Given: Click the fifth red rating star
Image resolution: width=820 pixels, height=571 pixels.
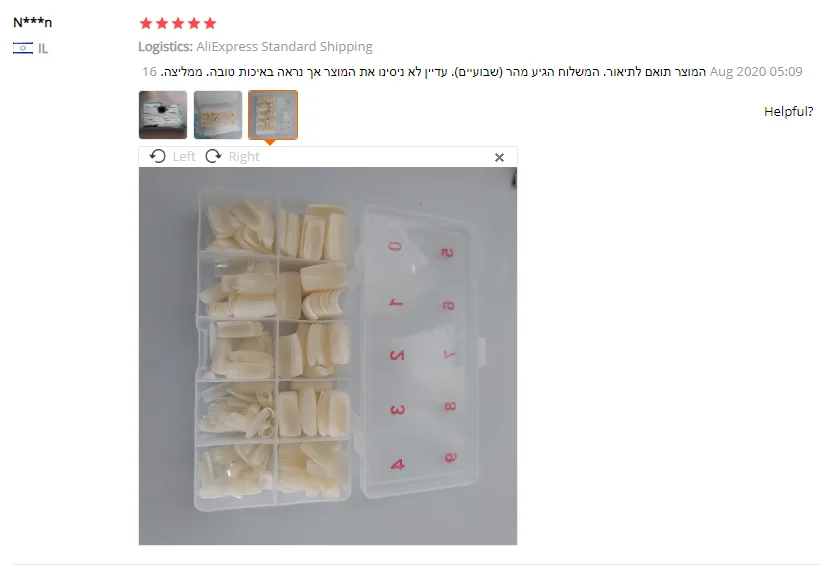Looking at the screenshot, I should tap(210, 23).
